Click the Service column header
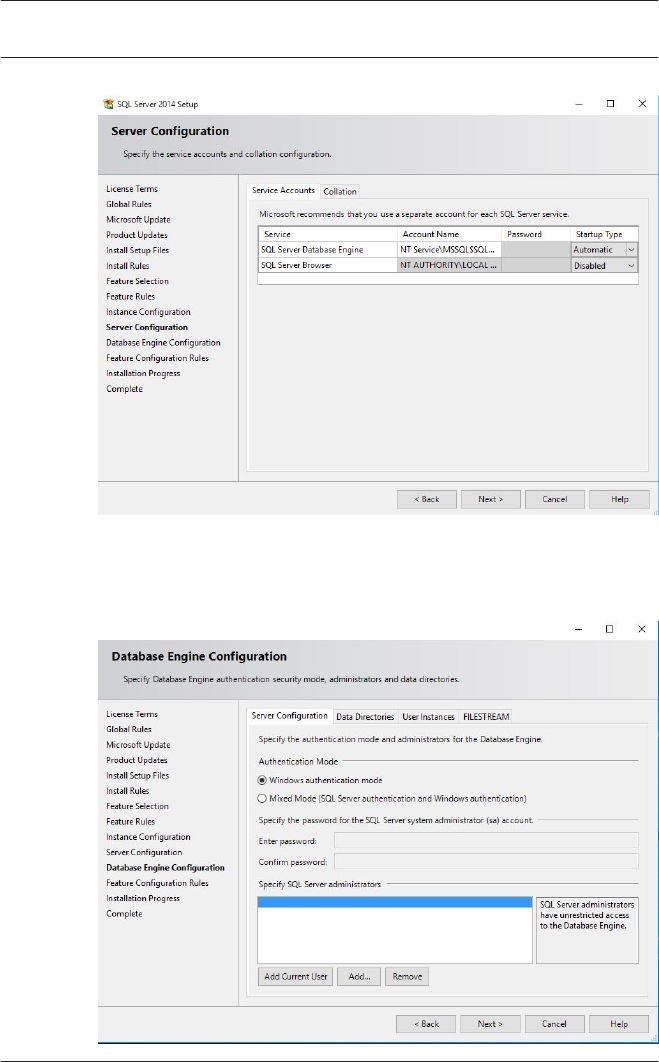659x1062 pixels. (x=327, y=234)
